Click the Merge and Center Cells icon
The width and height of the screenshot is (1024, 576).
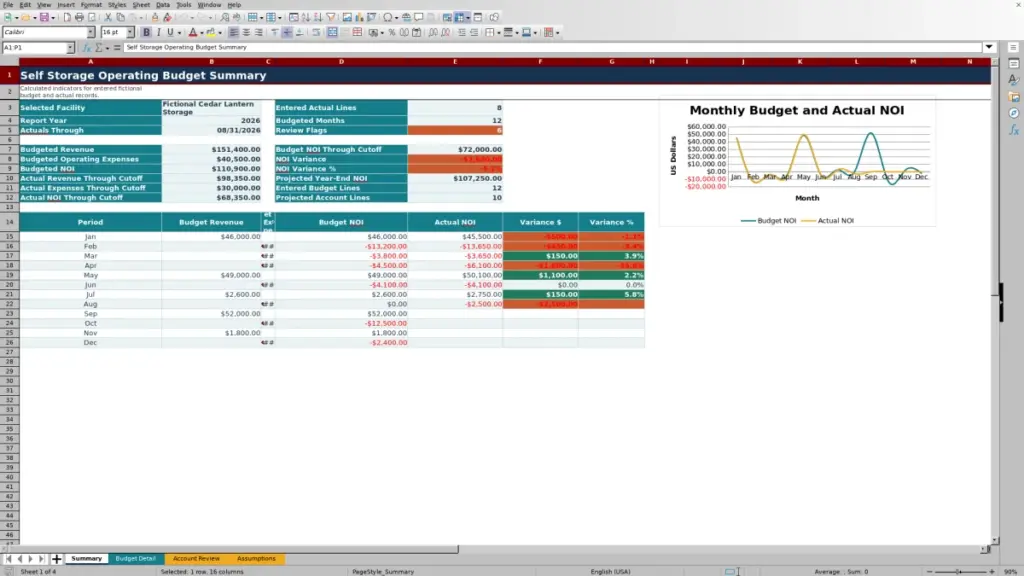[x=332, y=32]
